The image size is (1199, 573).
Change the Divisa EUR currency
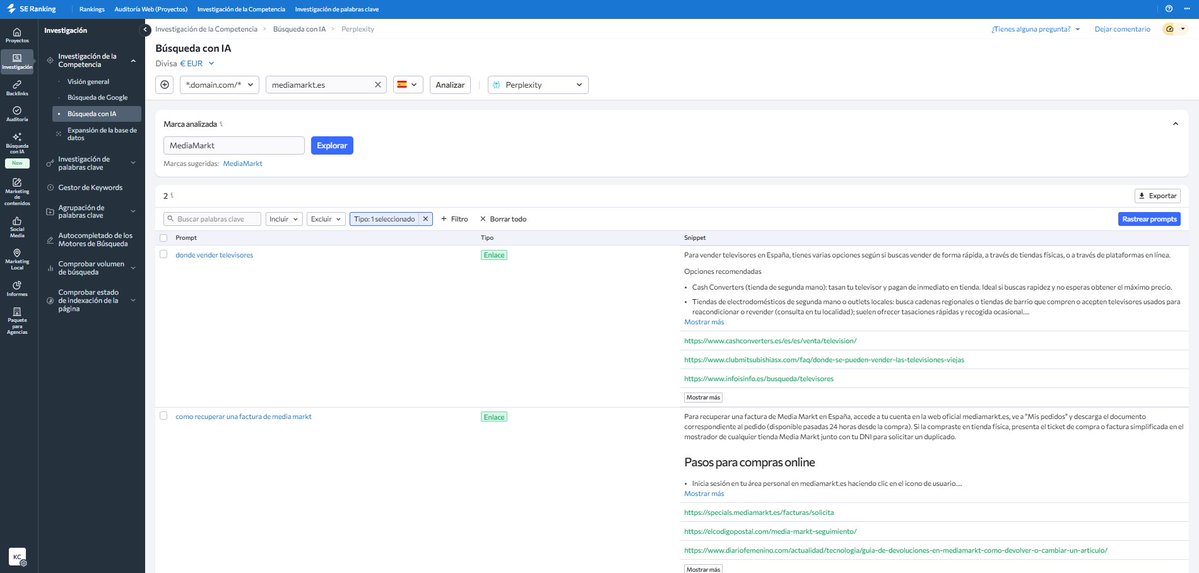[197, 63]
